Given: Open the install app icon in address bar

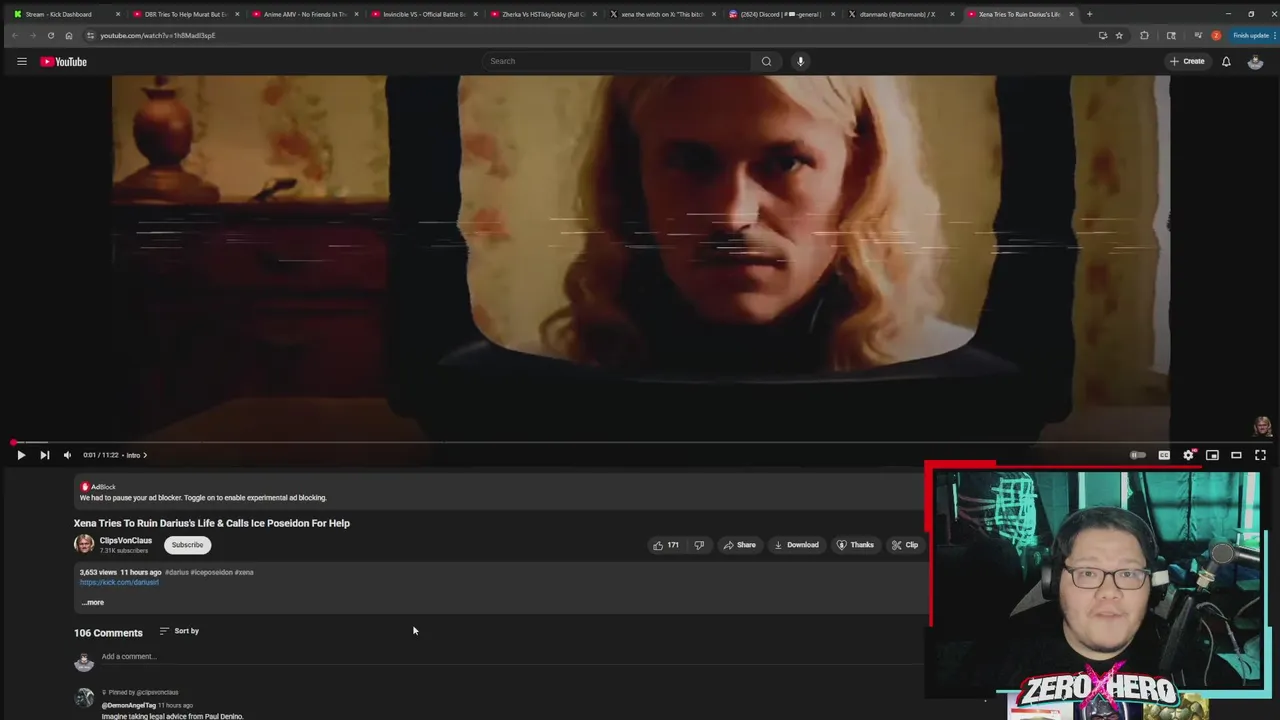Looking at the screenshot, I should coord(1103,35).
